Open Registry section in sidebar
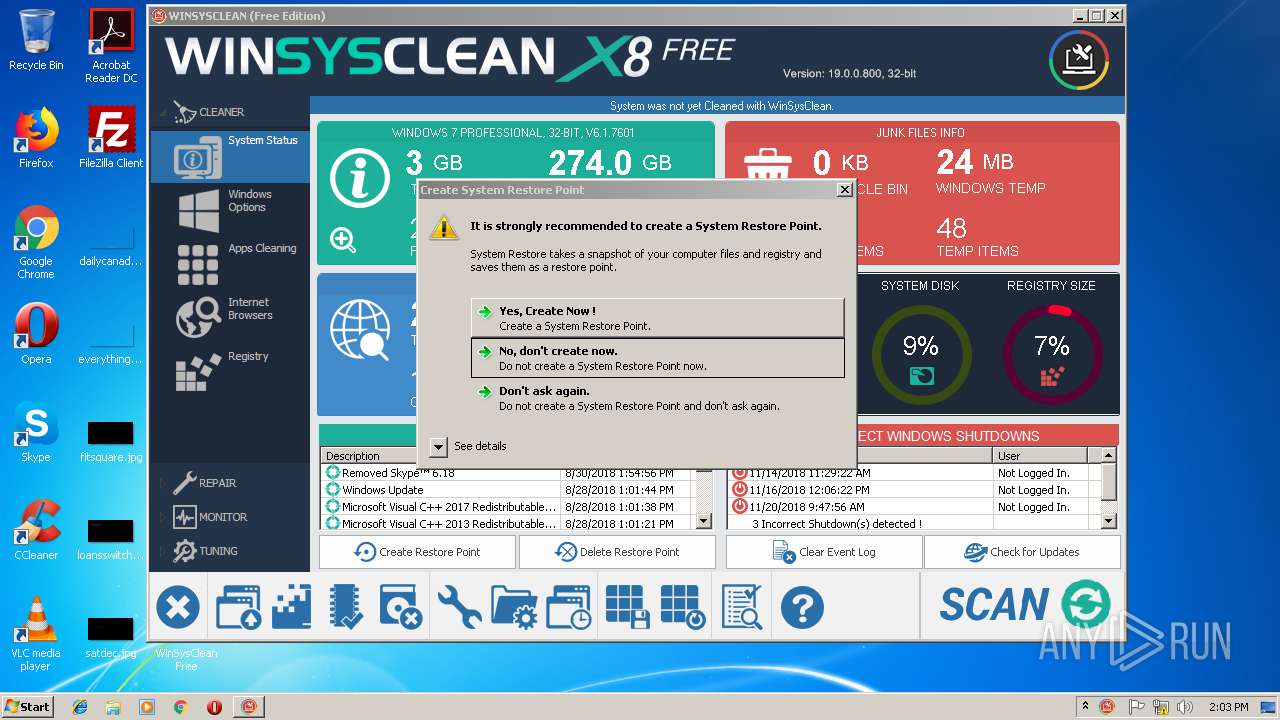This screenshot has height=720, width=1280. tap(230, 371)
